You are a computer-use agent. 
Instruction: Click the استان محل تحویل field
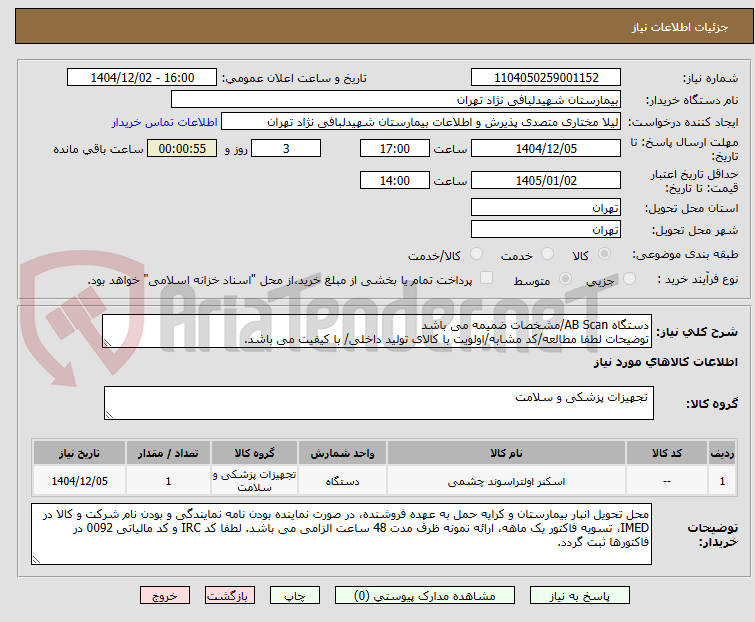(x=546, y=207)
